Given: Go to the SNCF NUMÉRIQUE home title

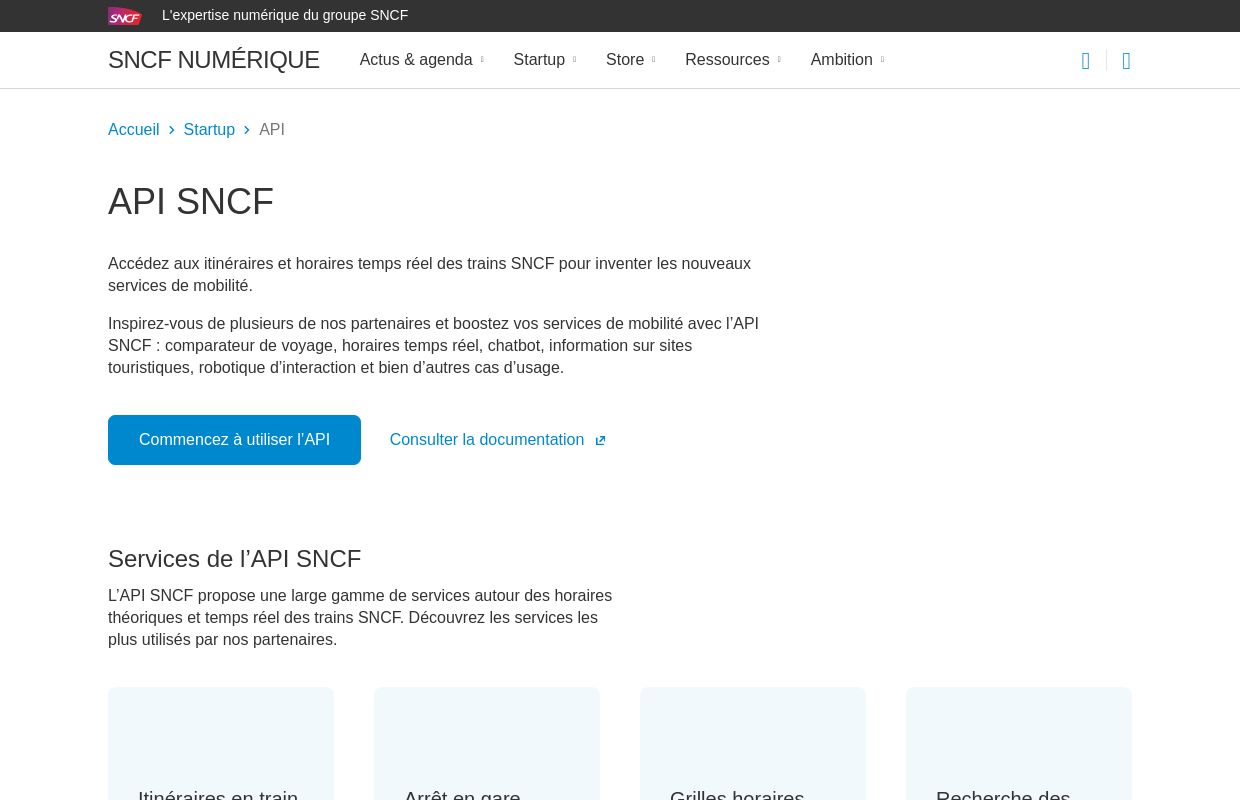Looking at the screenshot, I should pyautogui.click(x=214, y=60).
